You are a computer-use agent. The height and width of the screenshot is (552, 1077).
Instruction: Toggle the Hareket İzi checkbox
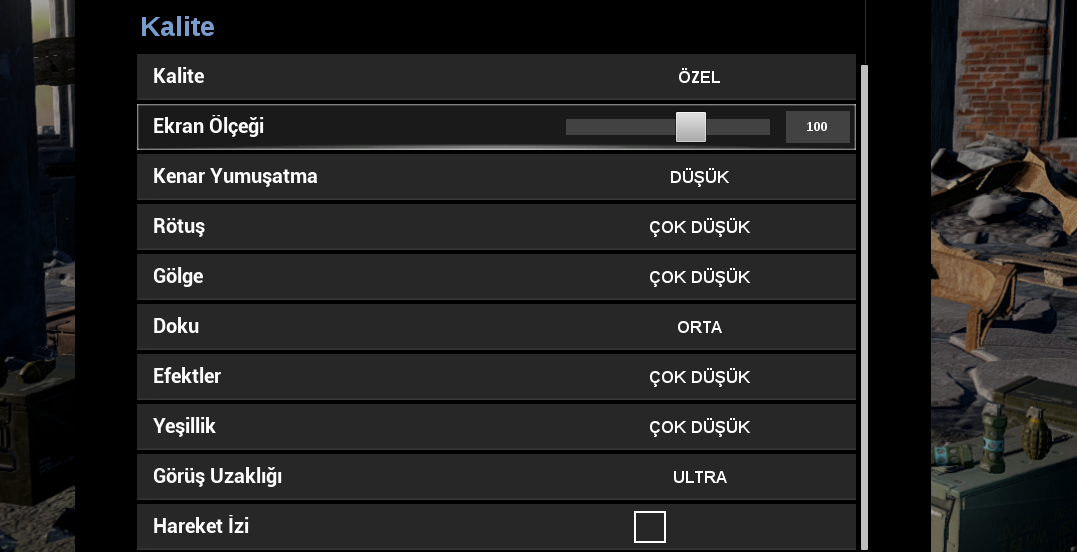[x=649, y=526]
